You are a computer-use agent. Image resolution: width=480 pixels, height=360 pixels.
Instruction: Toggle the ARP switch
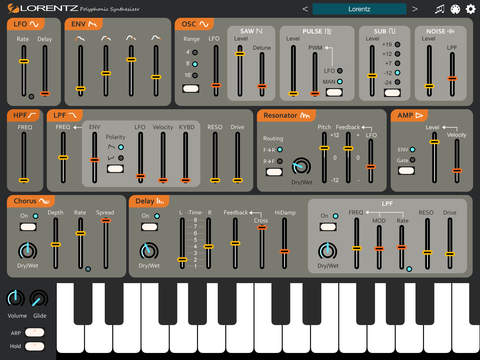point(34,332)
